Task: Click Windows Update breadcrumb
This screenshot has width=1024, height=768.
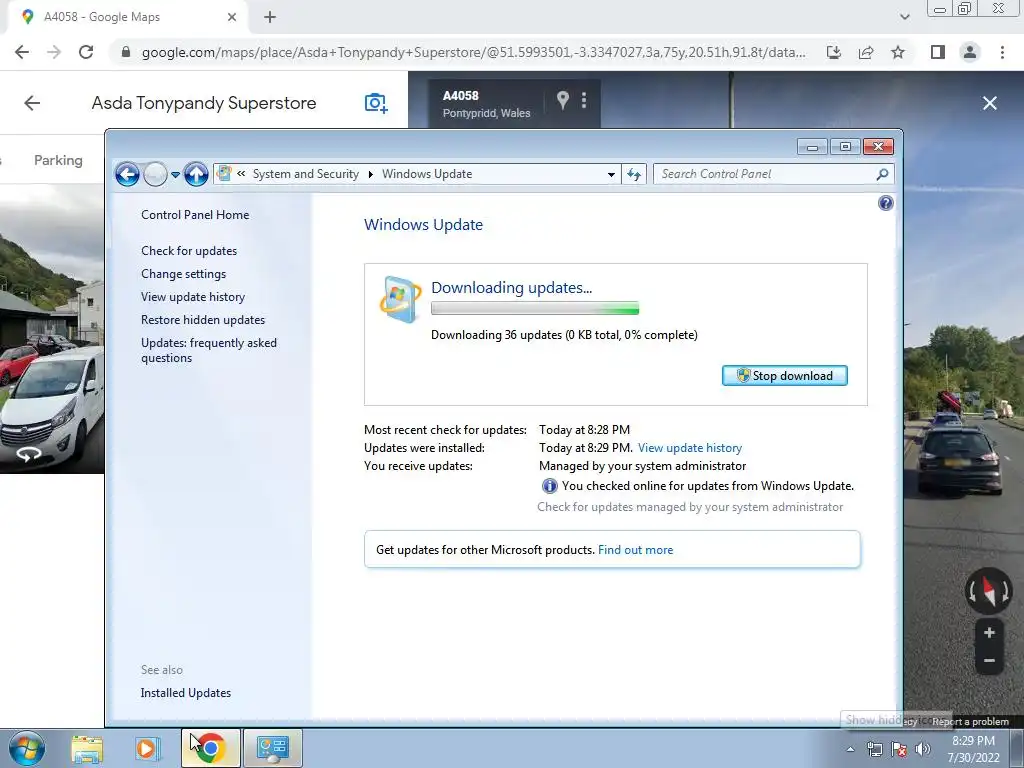Action: click(x=427, y=174)
